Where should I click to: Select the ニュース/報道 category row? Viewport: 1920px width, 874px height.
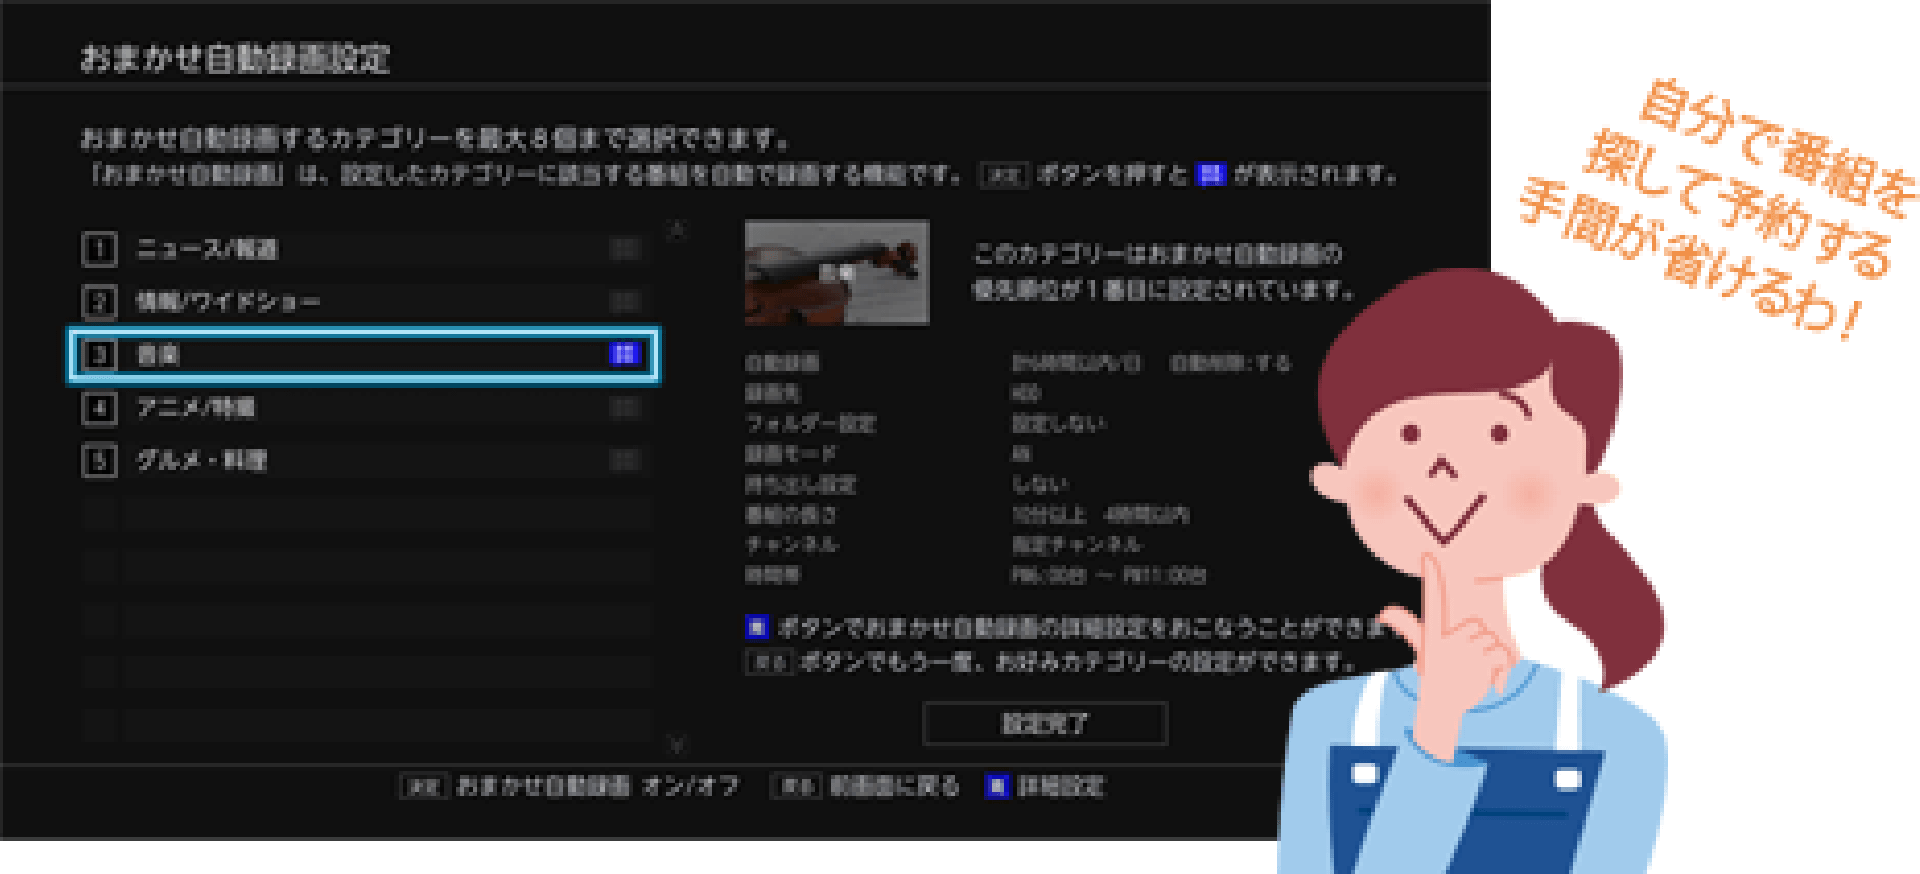click(360, 249)
